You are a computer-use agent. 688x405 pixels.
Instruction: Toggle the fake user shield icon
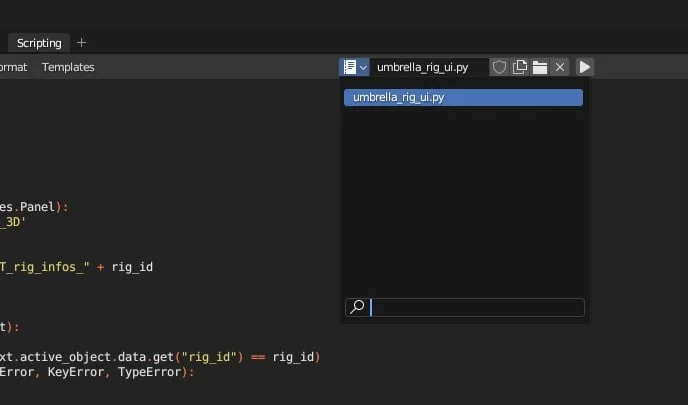tap(500, 67)
